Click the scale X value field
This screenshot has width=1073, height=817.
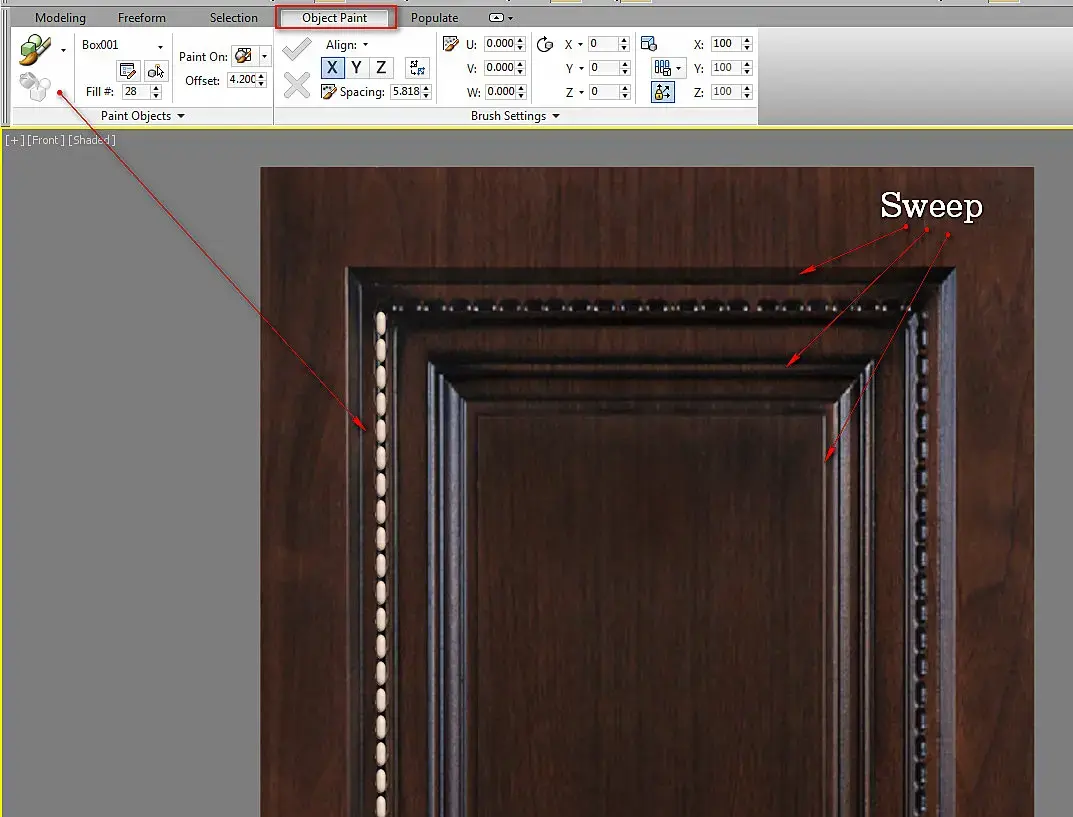coord(725,44)
